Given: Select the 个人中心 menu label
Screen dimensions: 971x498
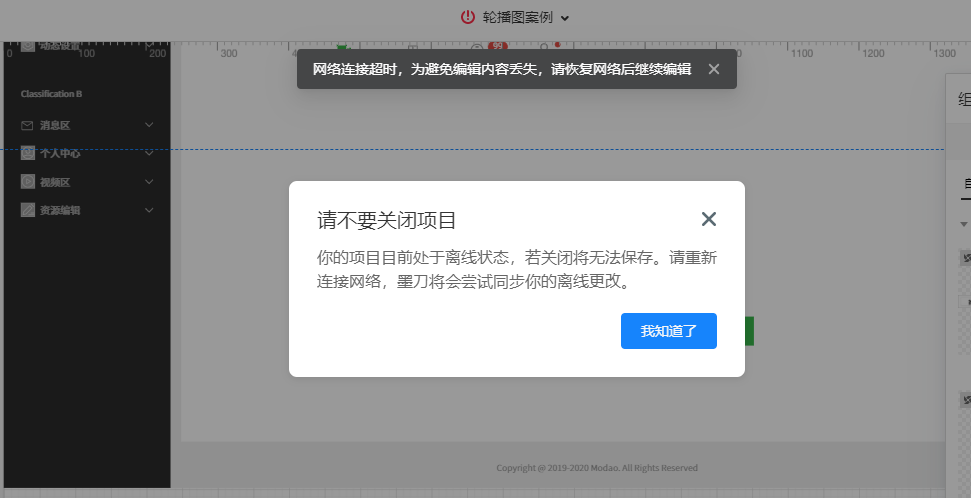Looking at the screenshot, I should (x=60, y=154).
